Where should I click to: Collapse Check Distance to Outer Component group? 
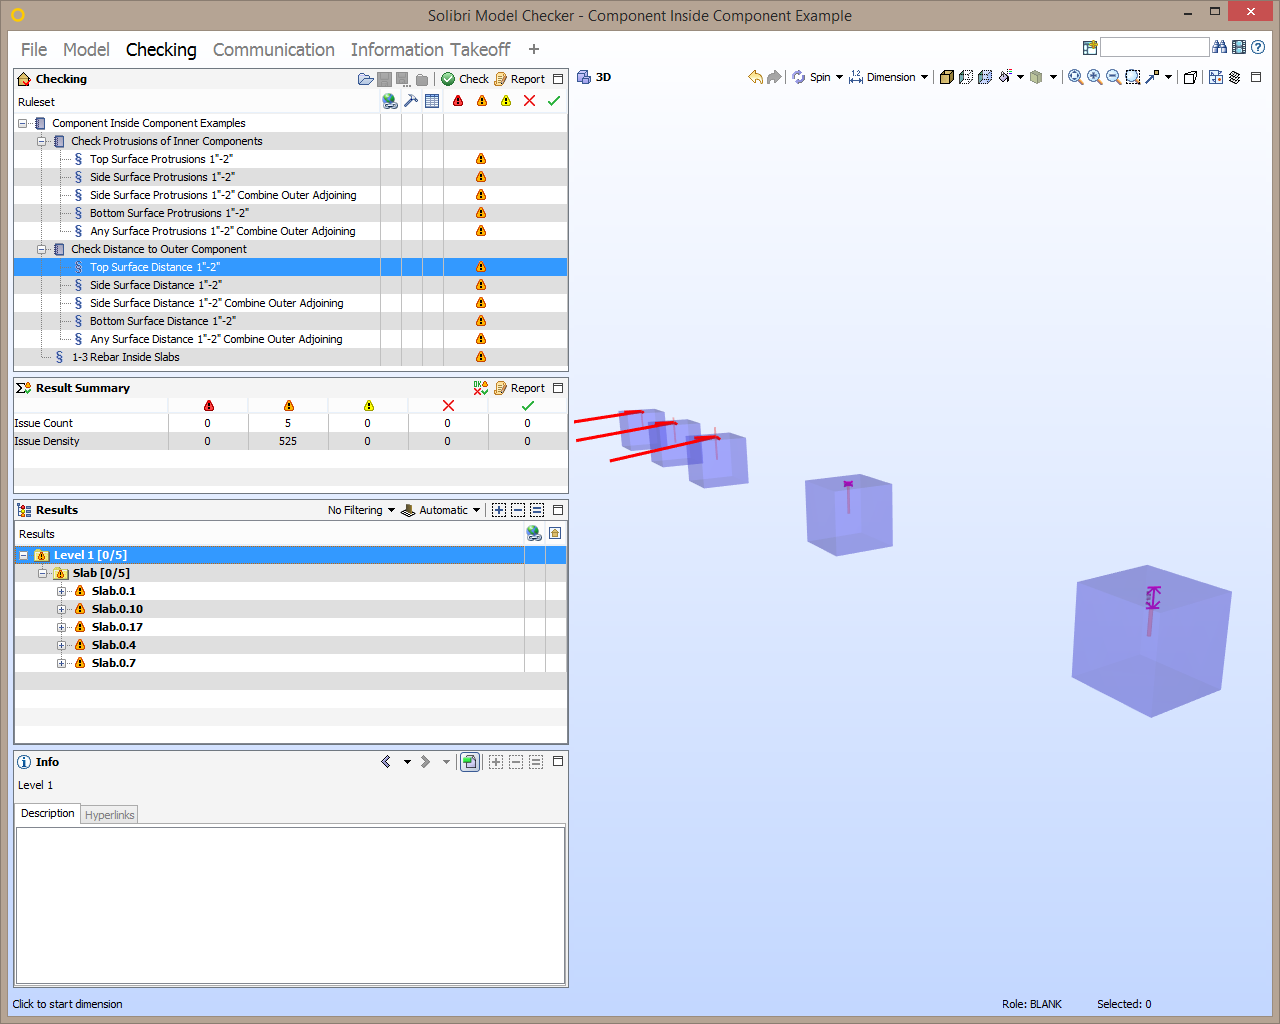(x=42, y=249)
